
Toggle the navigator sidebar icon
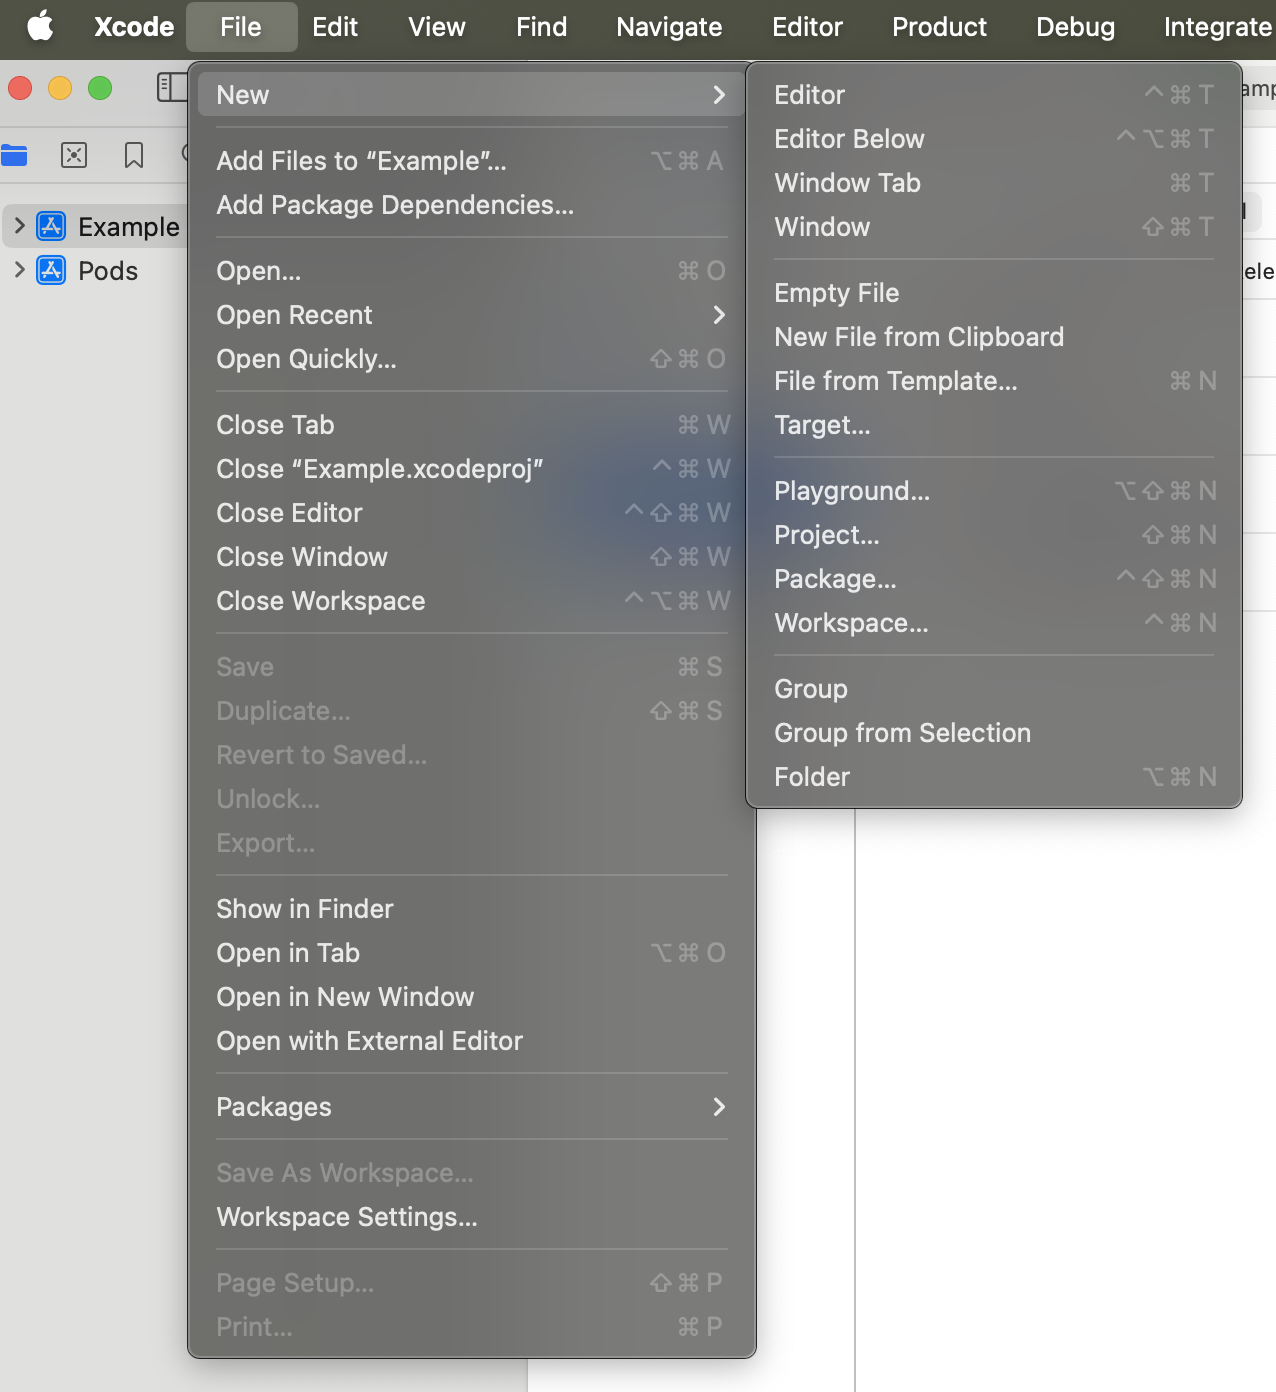click(x=172, y=88)
